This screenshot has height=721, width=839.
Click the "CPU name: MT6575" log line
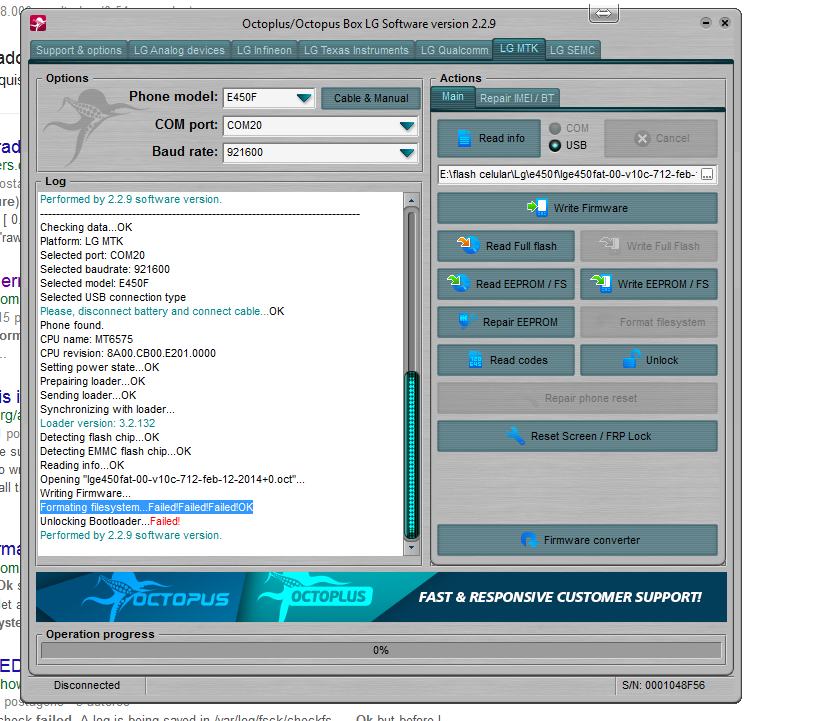point(87,339)
